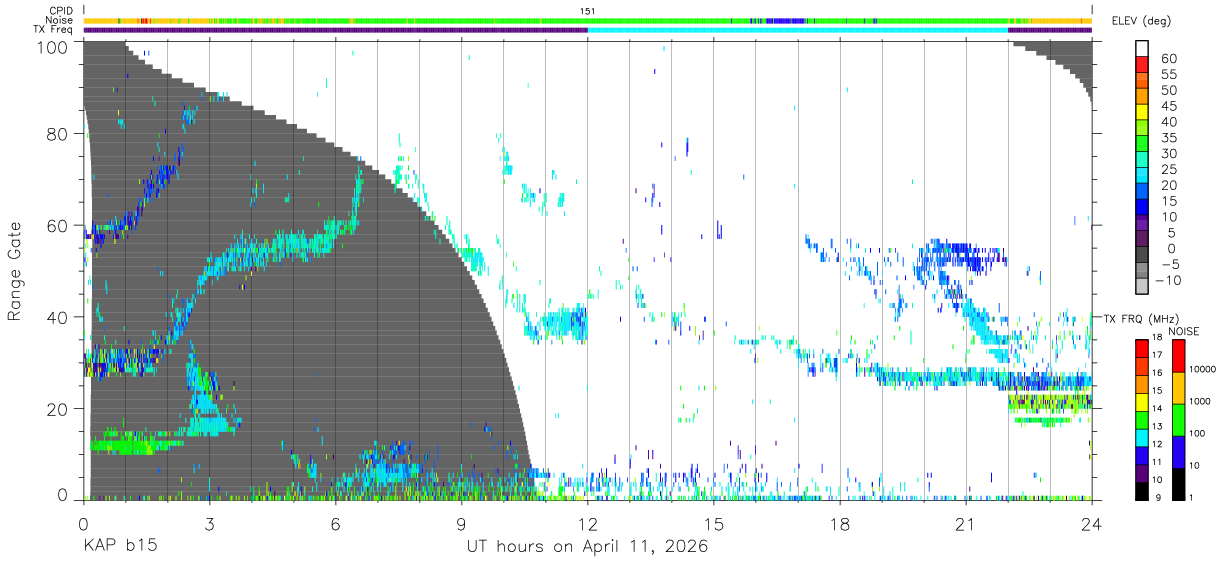
Task: Click the 21 tick on UT hours axis
Action: point(966,524)
